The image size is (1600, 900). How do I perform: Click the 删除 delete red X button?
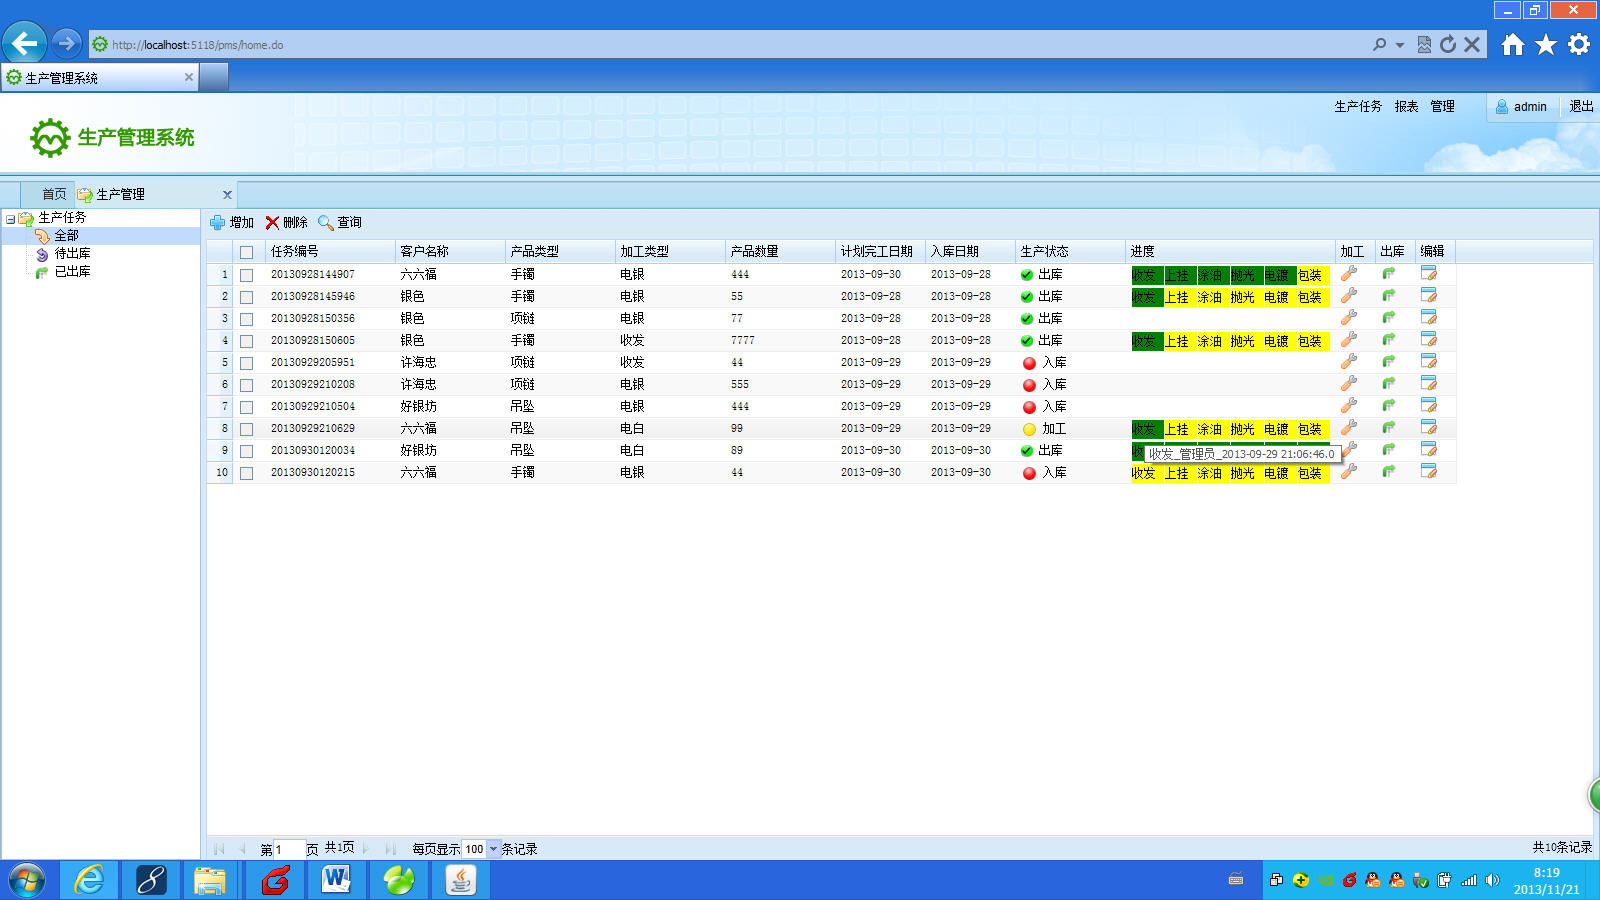pos(286,222)
